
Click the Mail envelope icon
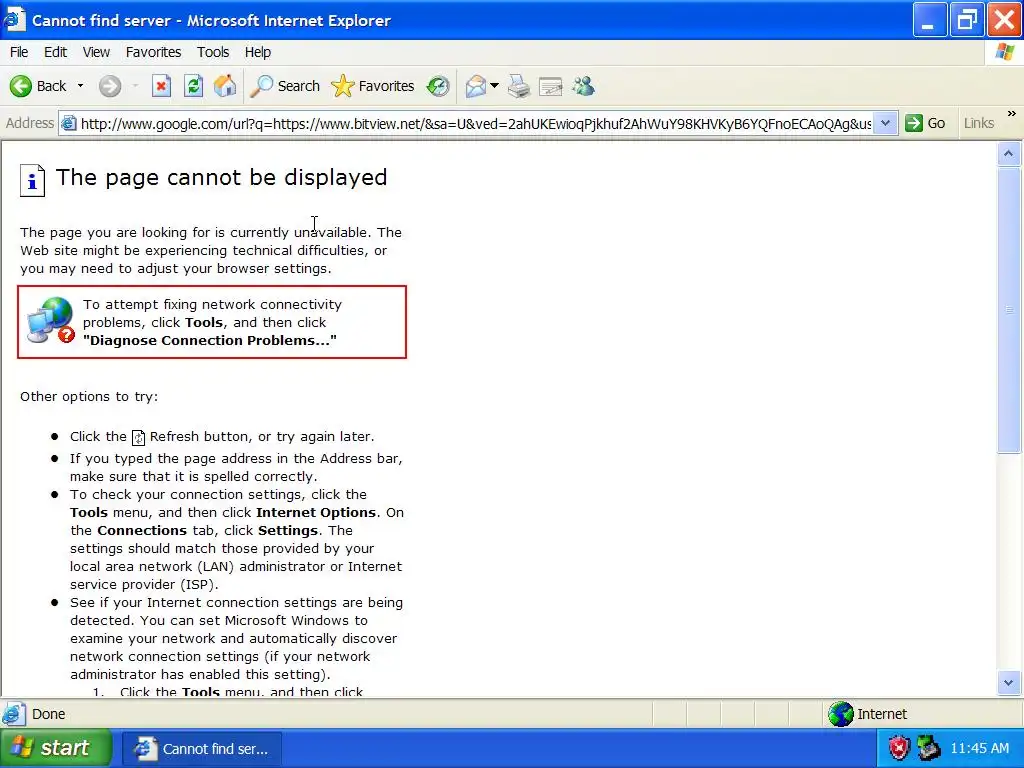click(475, 86)
